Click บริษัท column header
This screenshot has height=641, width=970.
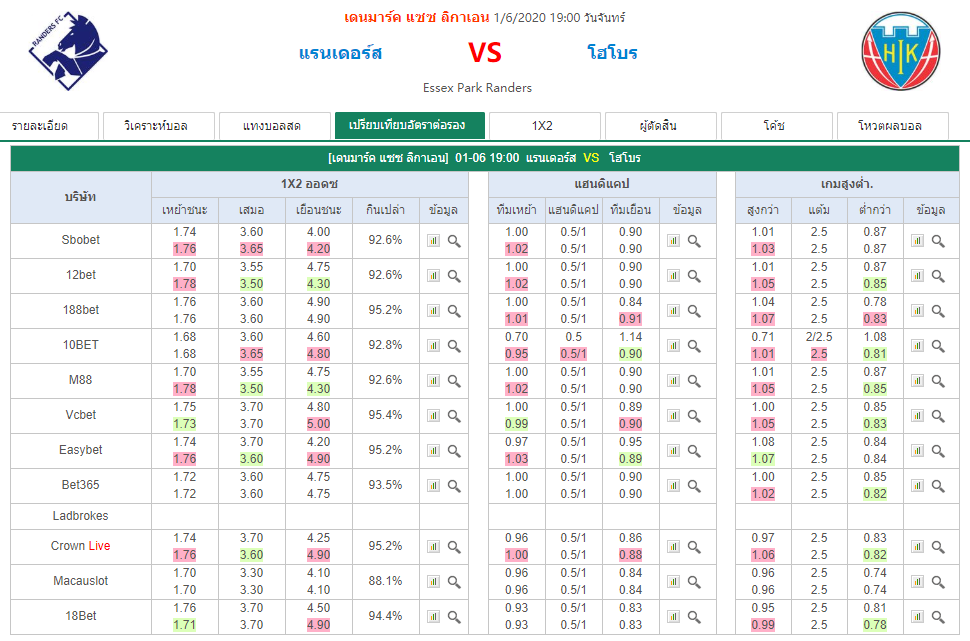point(80,197)
